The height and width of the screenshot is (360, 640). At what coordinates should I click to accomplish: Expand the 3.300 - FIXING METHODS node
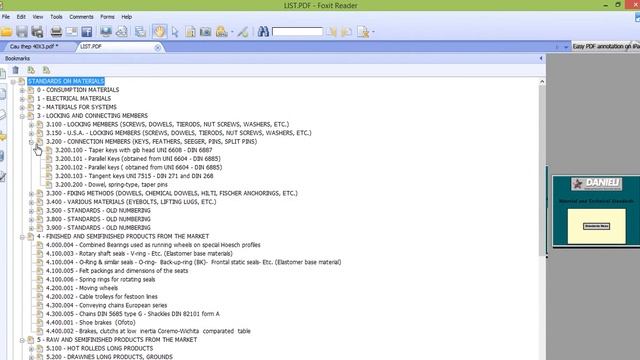(31, 193)
